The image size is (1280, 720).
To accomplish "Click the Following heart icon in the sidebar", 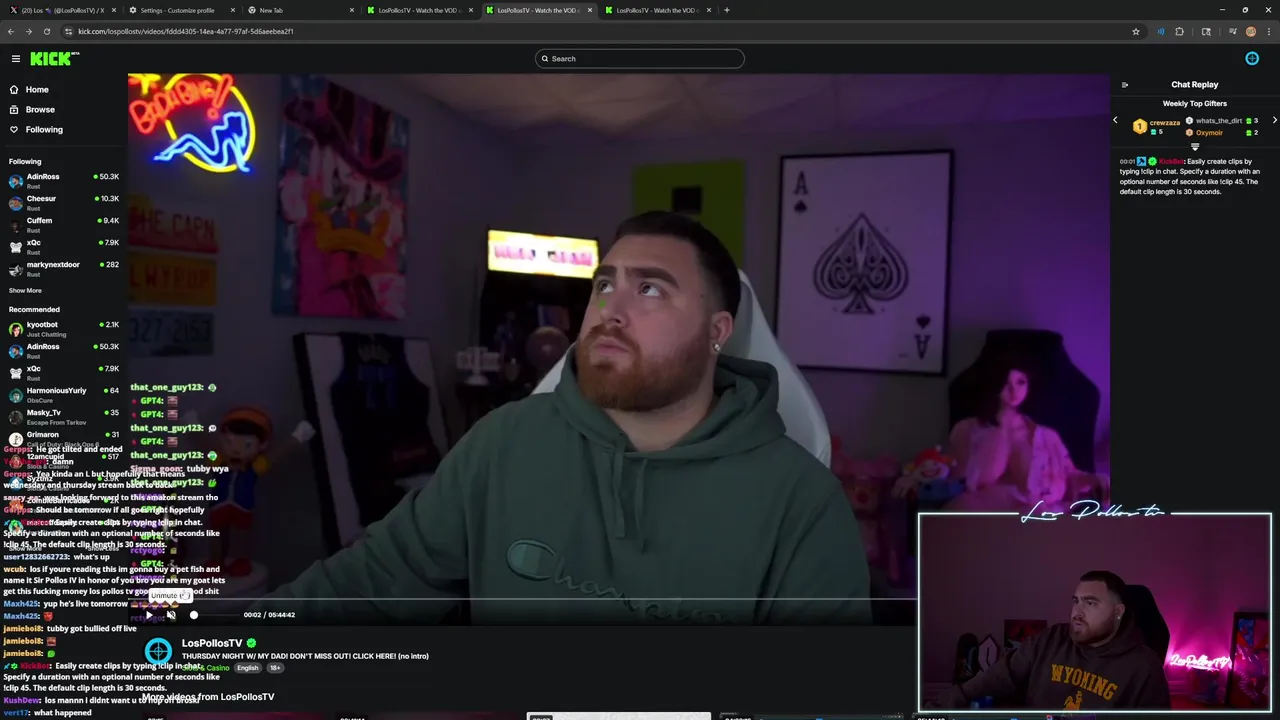I will pyautogui.click(x=14, y=130).
